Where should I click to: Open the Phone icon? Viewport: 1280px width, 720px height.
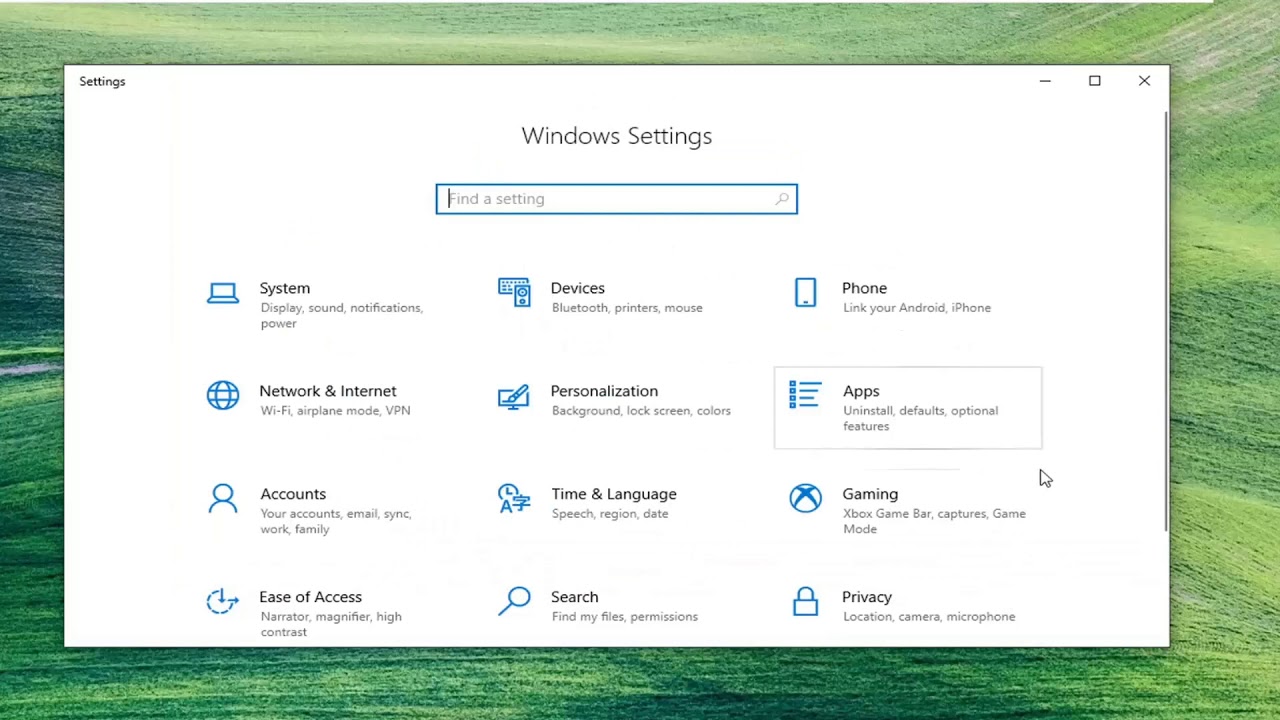point(805,292)
